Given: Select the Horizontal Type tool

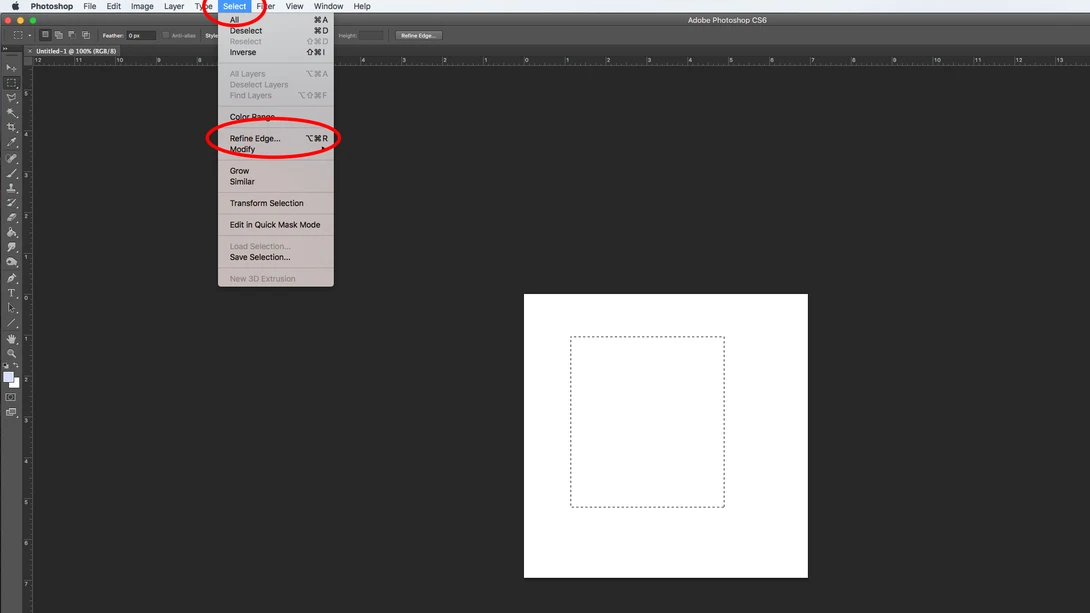Looking at the screenshot, I should click(x=11, y=293).
